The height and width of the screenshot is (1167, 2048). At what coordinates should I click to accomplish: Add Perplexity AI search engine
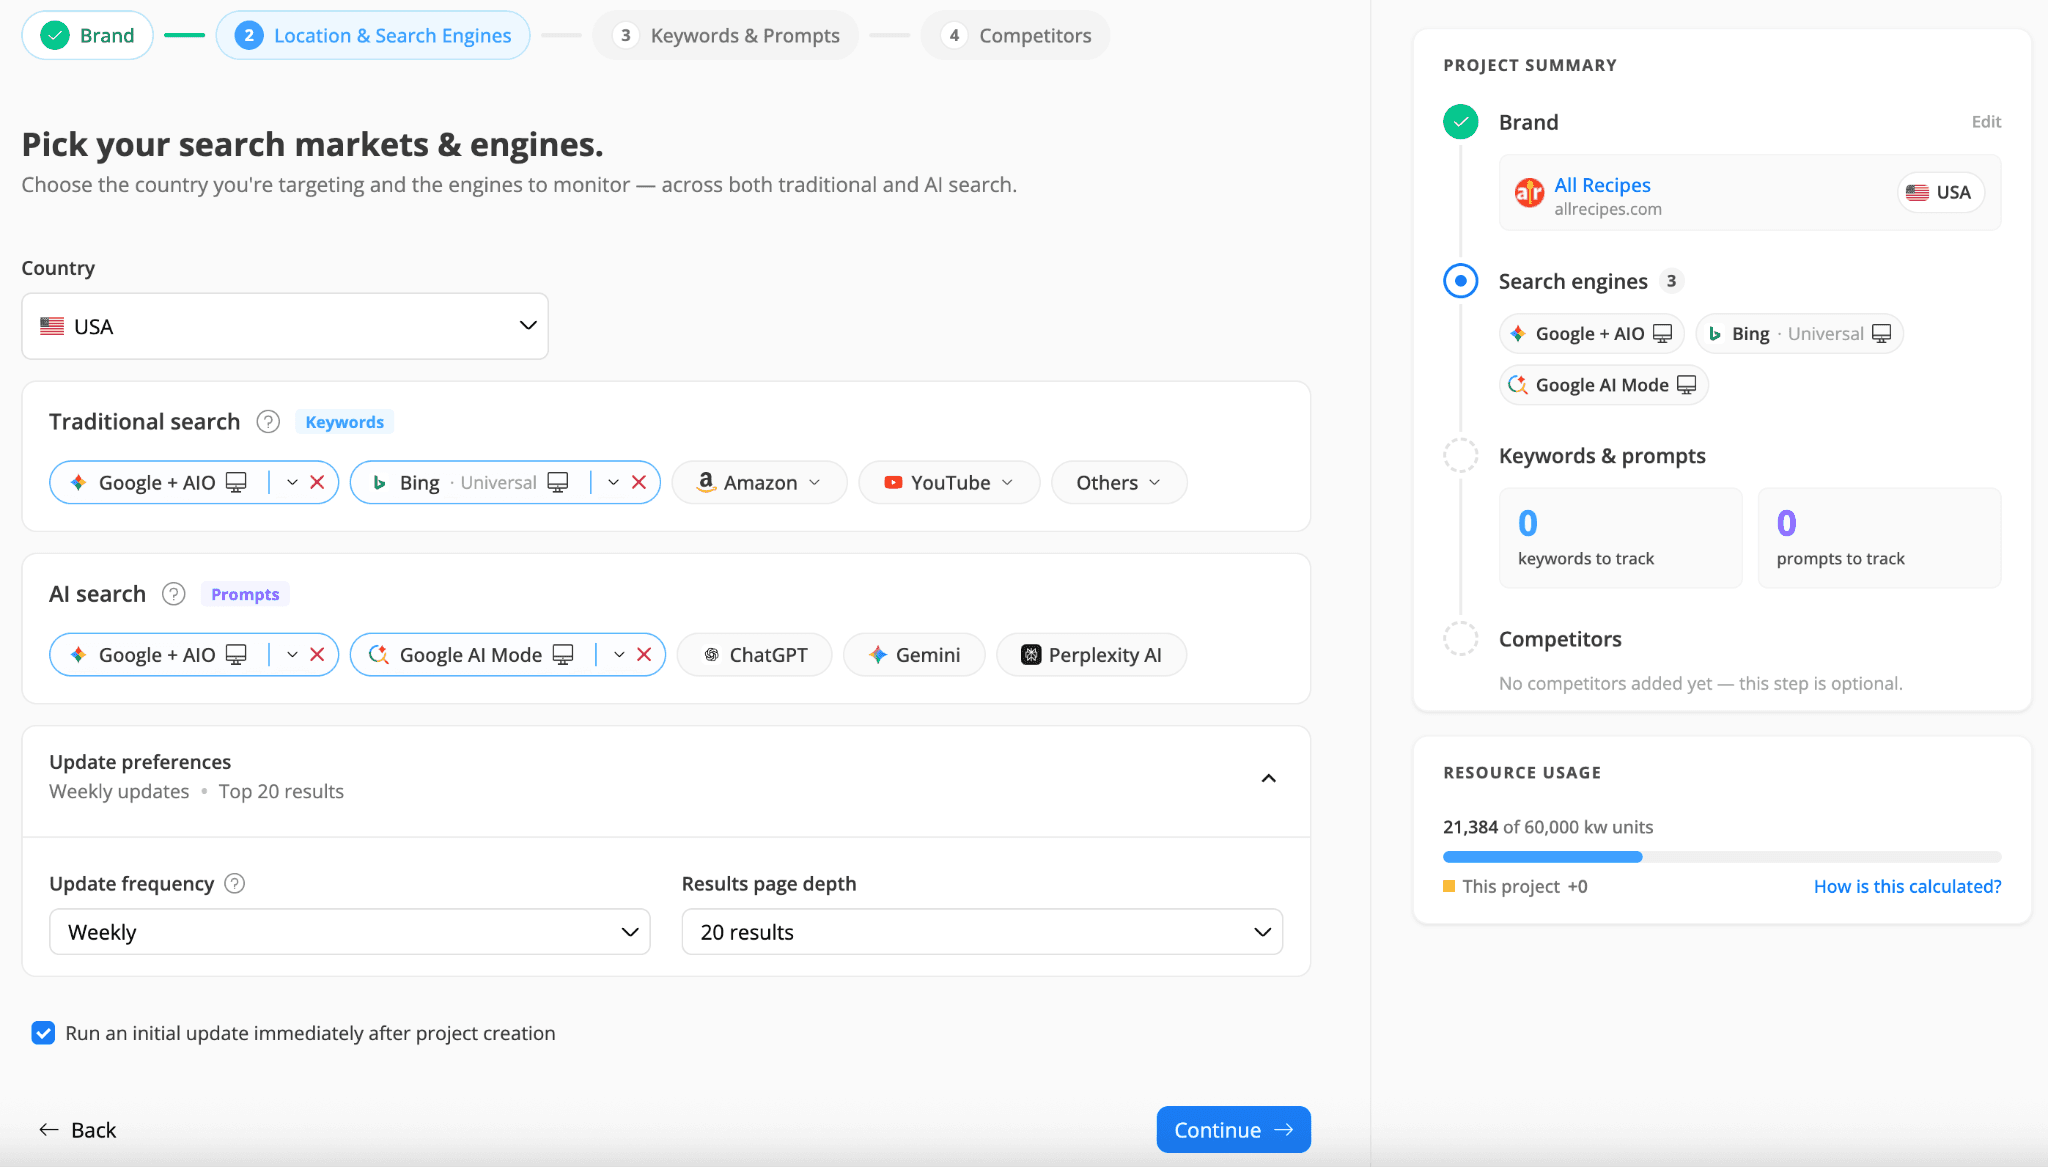pyautogui.click(x=1092, y=655)
